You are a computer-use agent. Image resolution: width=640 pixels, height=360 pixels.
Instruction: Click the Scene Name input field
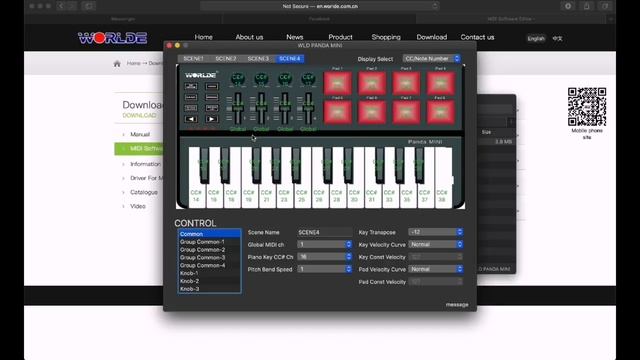(325, 232)
